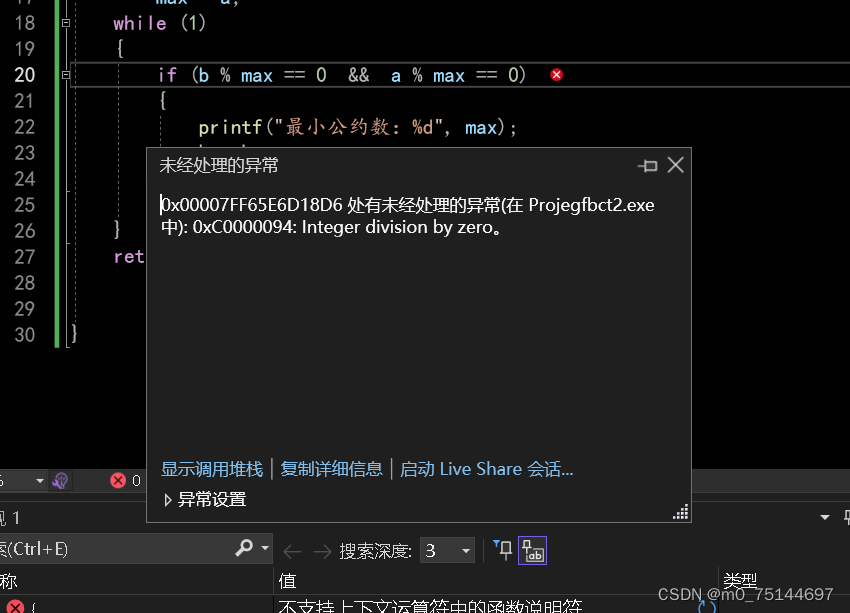Toggle the 'ab' text visualizer icon
The height and width of the screenshot is (613, 850).
coord(532,550)
